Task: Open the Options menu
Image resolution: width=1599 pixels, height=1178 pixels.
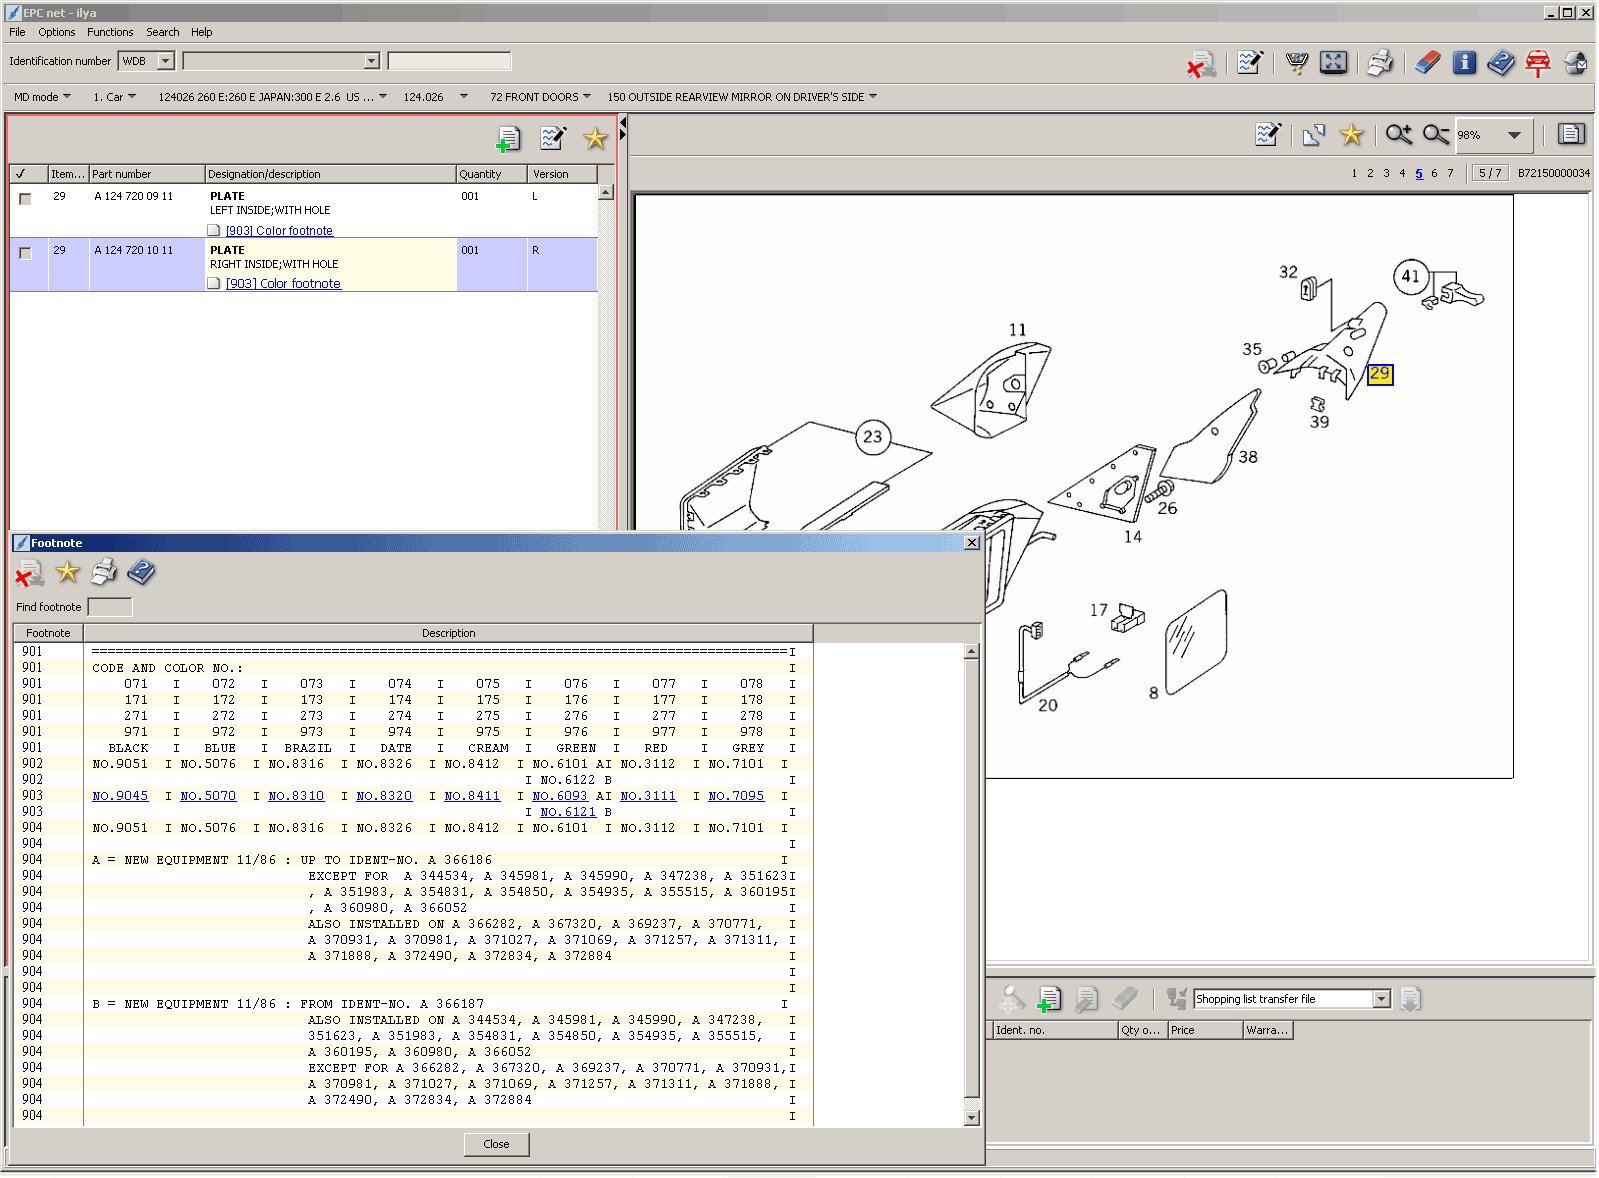Action: [x=57, y=32]
